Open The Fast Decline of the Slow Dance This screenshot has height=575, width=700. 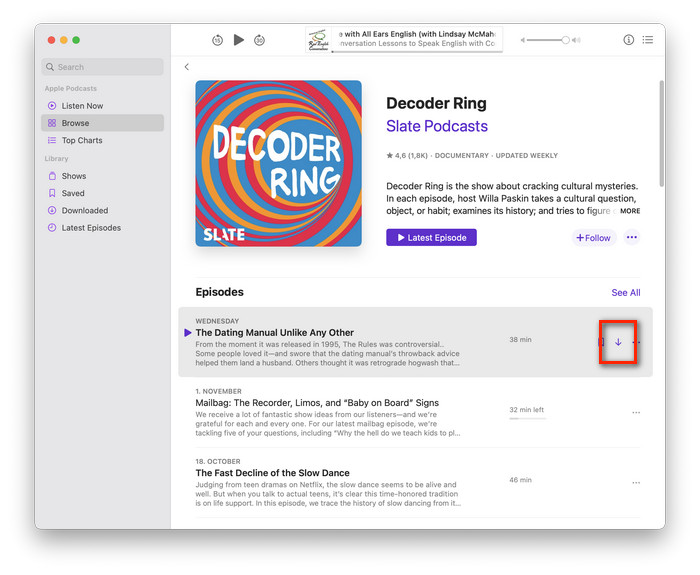click(x=272, y=473)
